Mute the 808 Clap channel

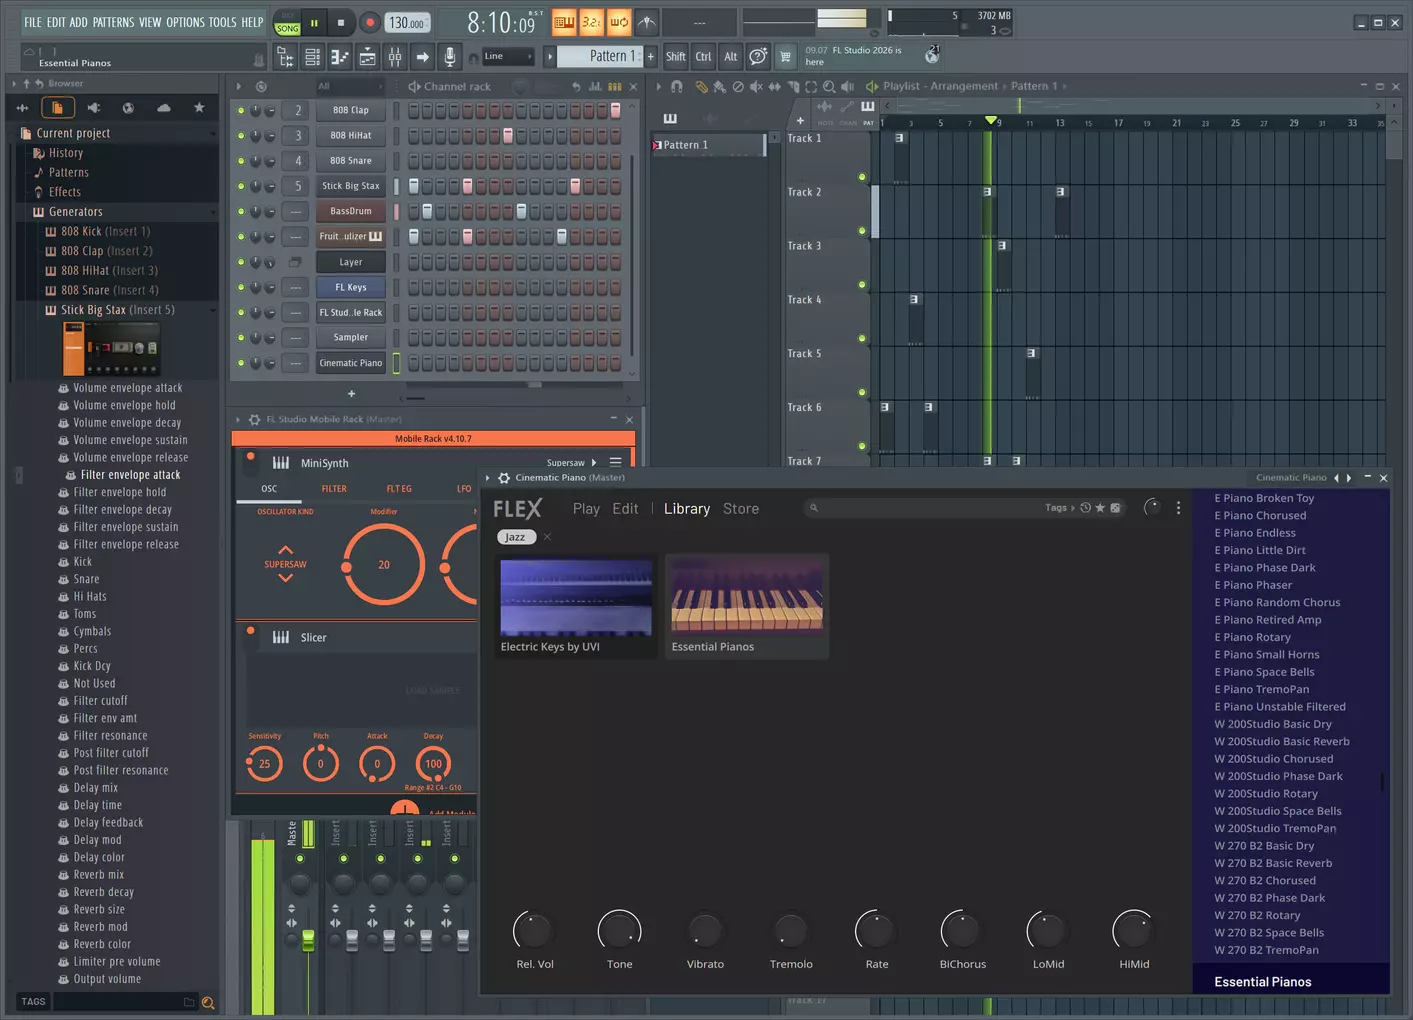(x=241, y=110)
